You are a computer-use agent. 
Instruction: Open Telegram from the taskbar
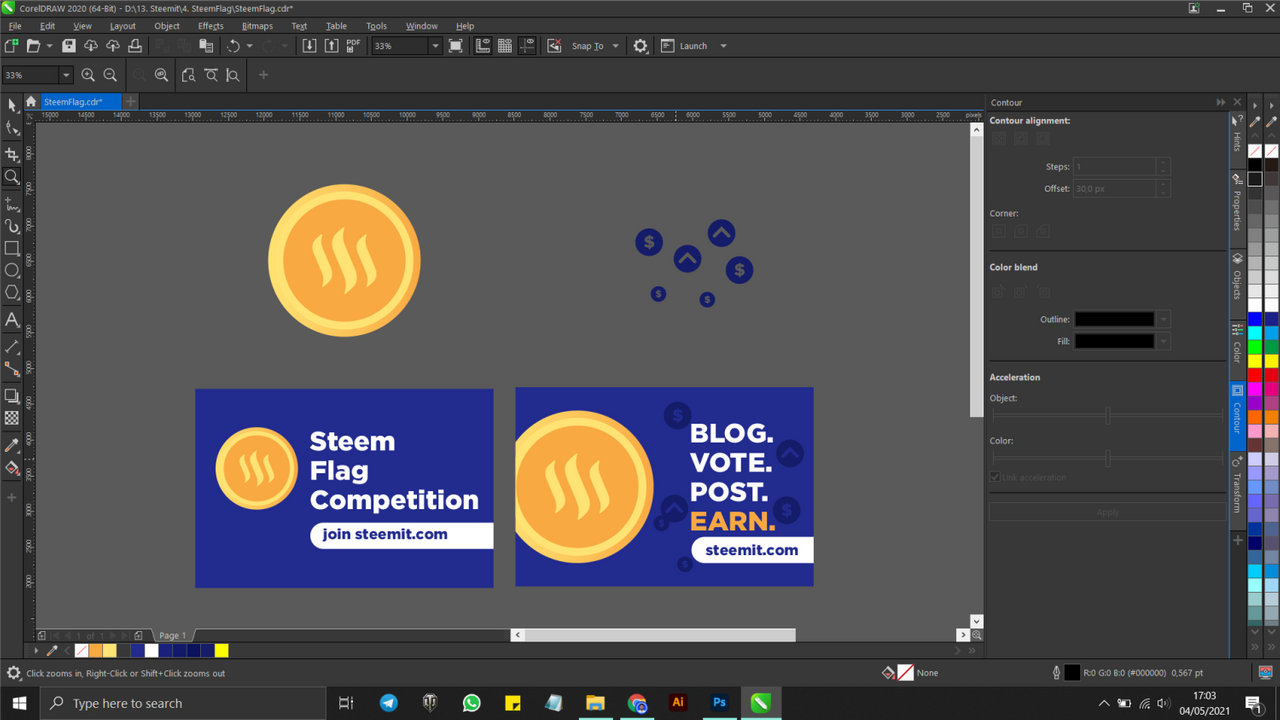click(389, 703)
